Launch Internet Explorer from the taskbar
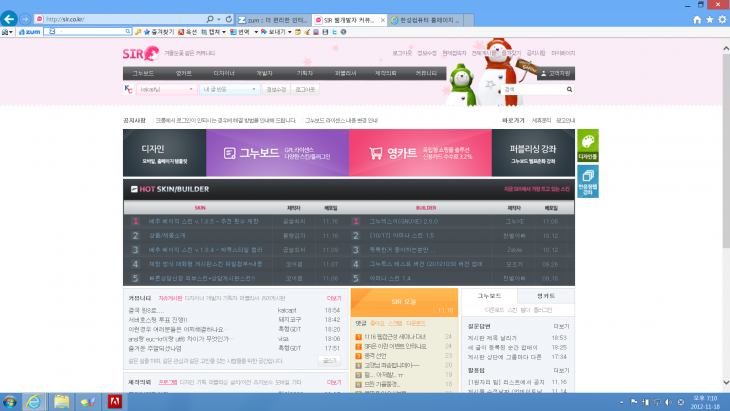The image size is (730, 411). [37, 401]
